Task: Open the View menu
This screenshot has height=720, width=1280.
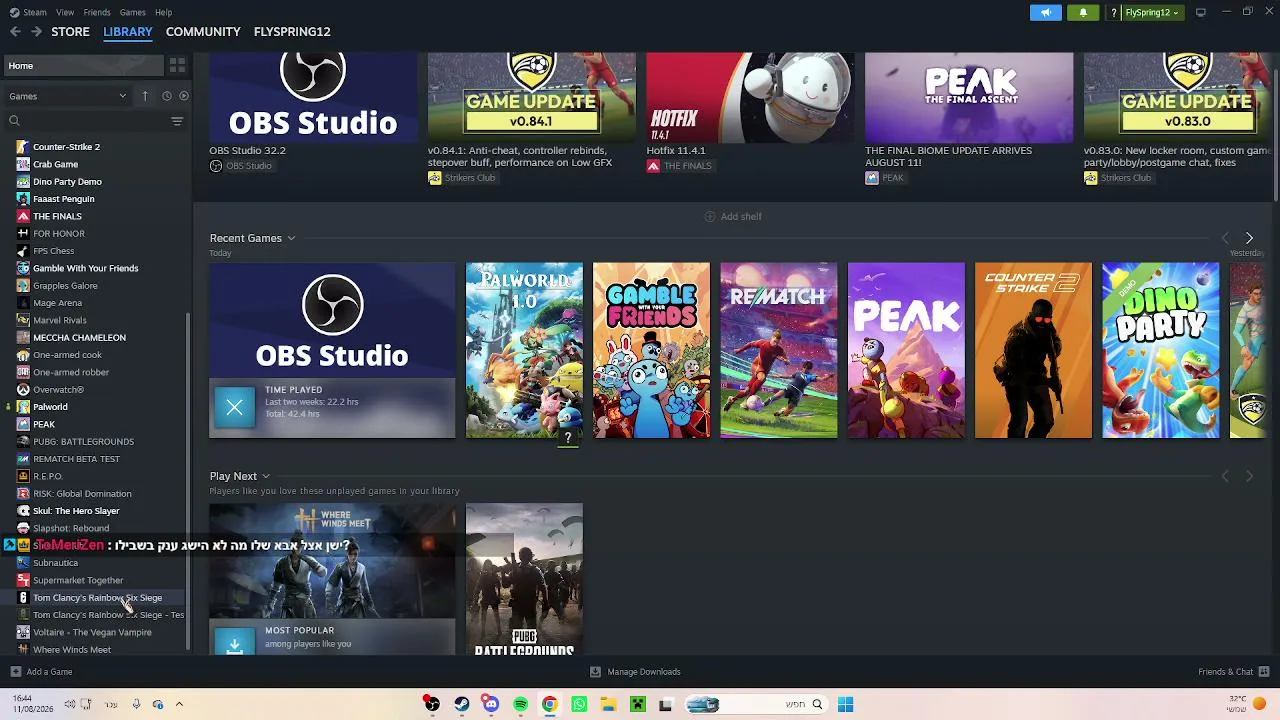Action: [65, 13]
